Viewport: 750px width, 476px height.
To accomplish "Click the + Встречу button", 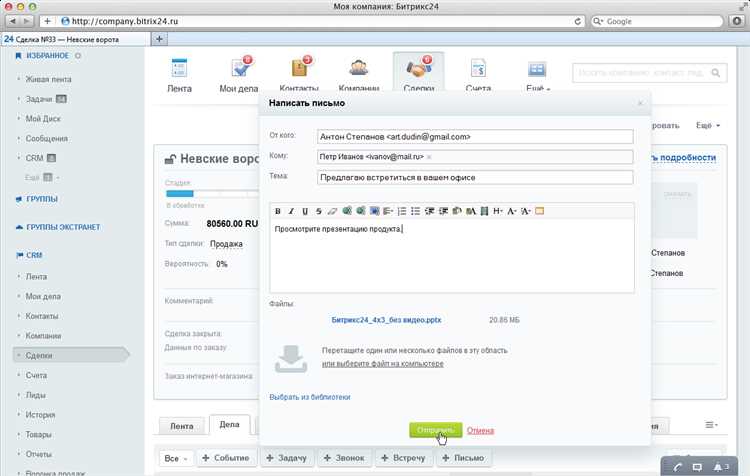I will click(404, 458).
